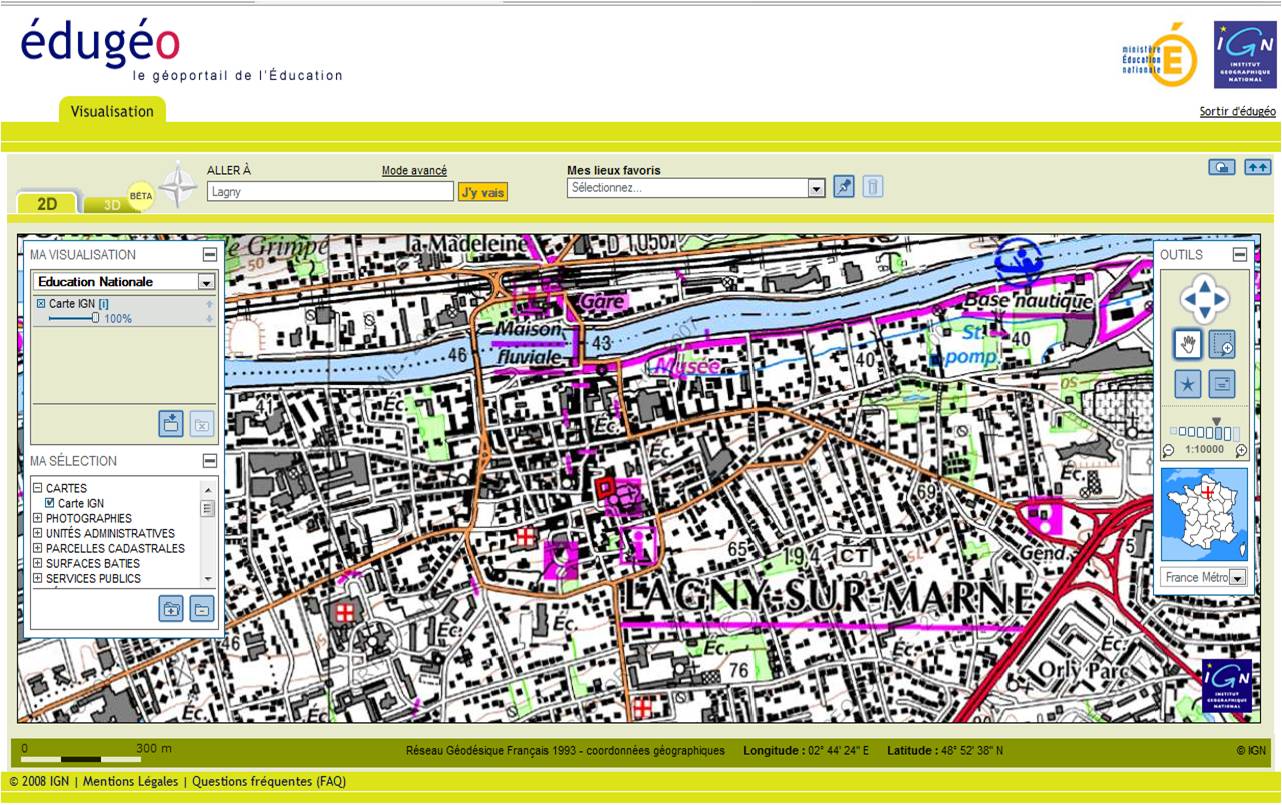The width and height of the screenshot is (1282, 805).
Task: Click the Aller à search field
Action: click(x=330, y=191)
